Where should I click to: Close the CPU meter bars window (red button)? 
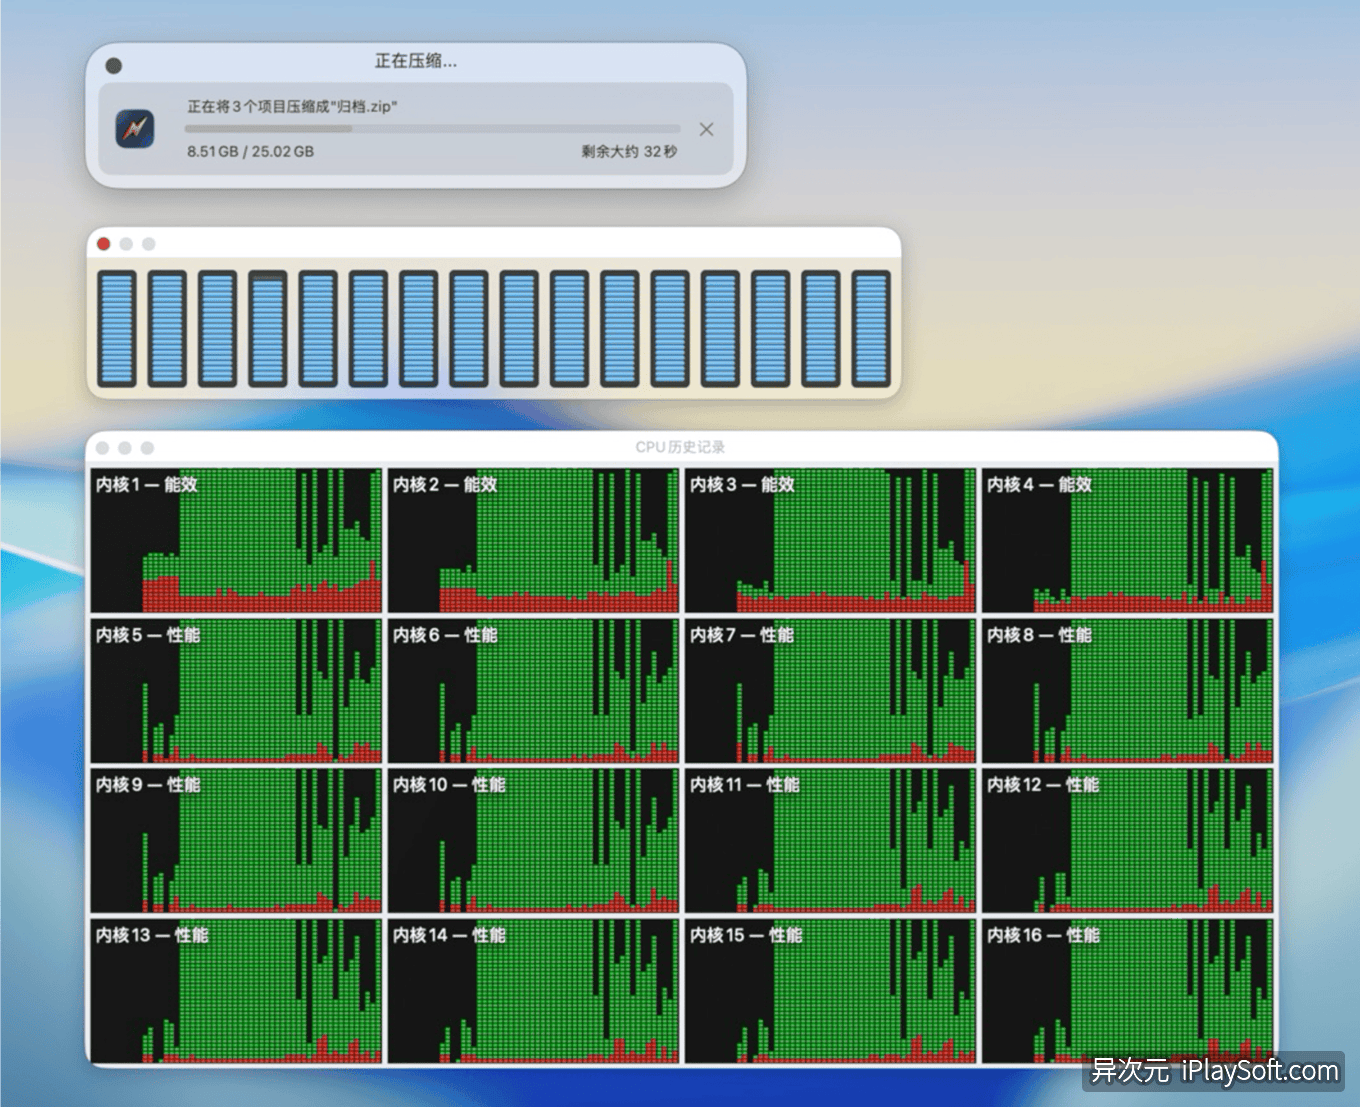pyautogui.click(x=104, y=244)
